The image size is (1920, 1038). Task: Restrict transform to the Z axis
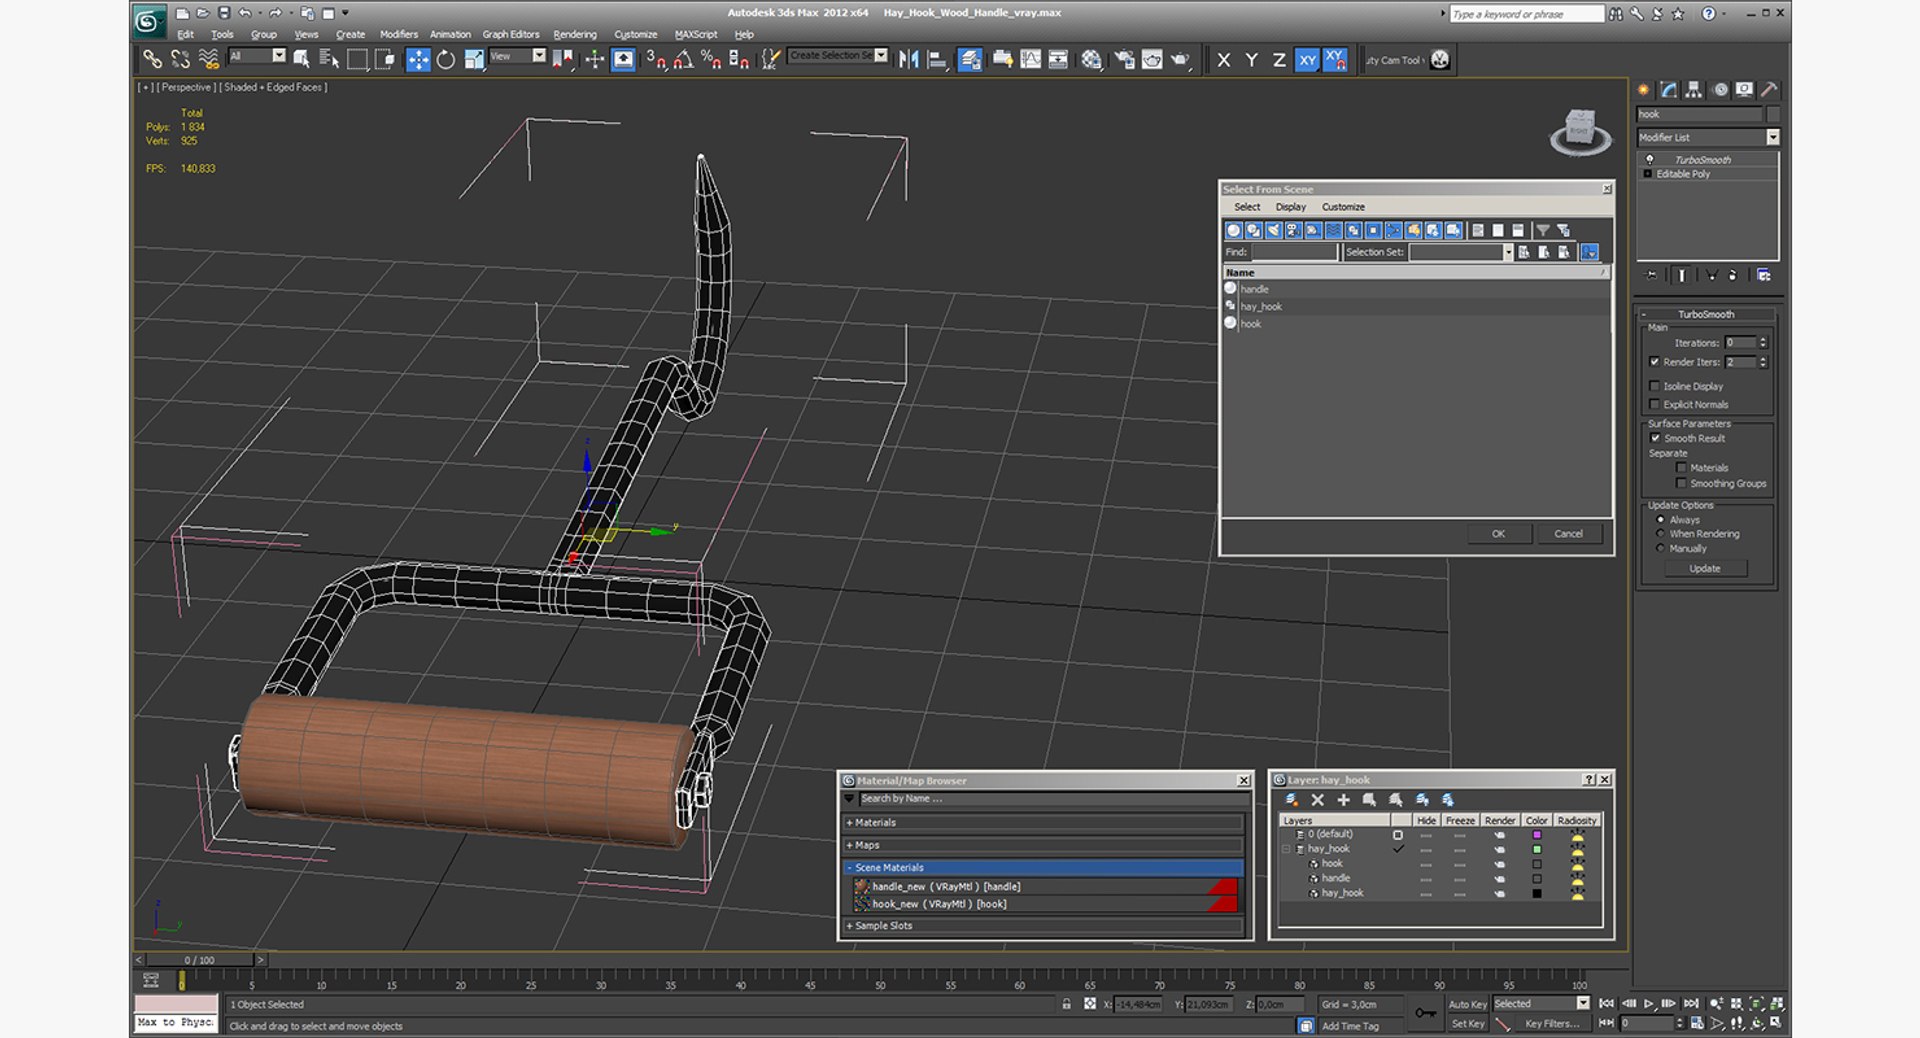[1278, 60]
